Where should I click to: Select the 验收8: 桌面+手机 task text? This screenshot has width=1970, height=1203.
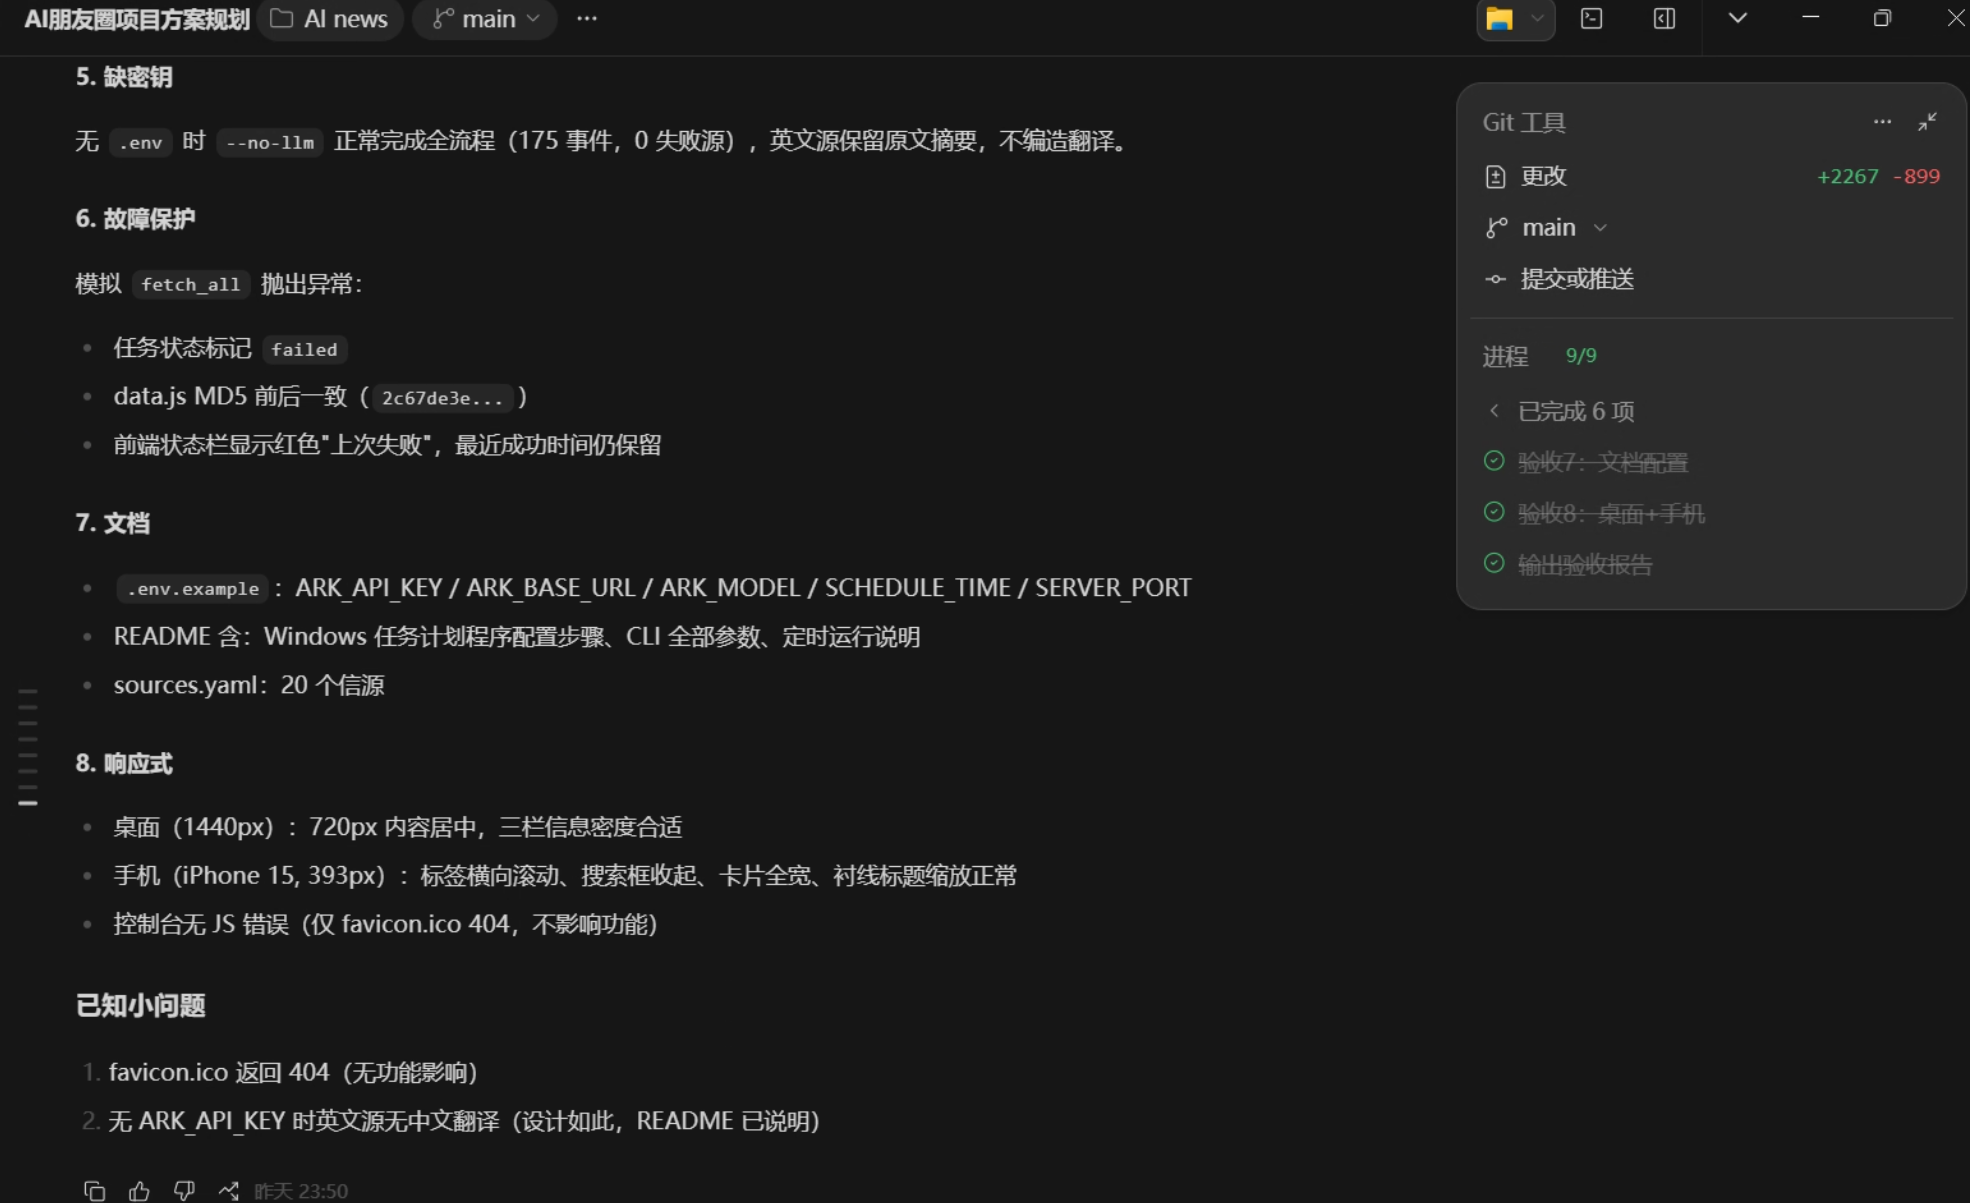coord(1611,513)
